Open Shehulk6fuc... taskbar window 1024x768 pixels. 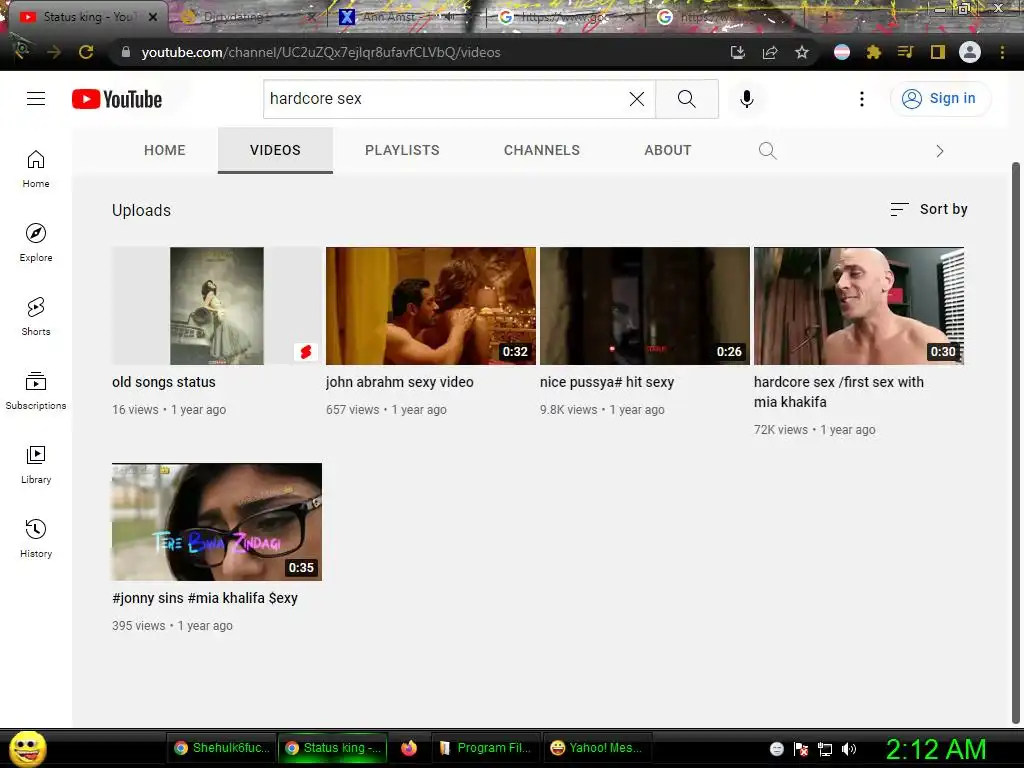pyautogui.click(x=221, y=748)
